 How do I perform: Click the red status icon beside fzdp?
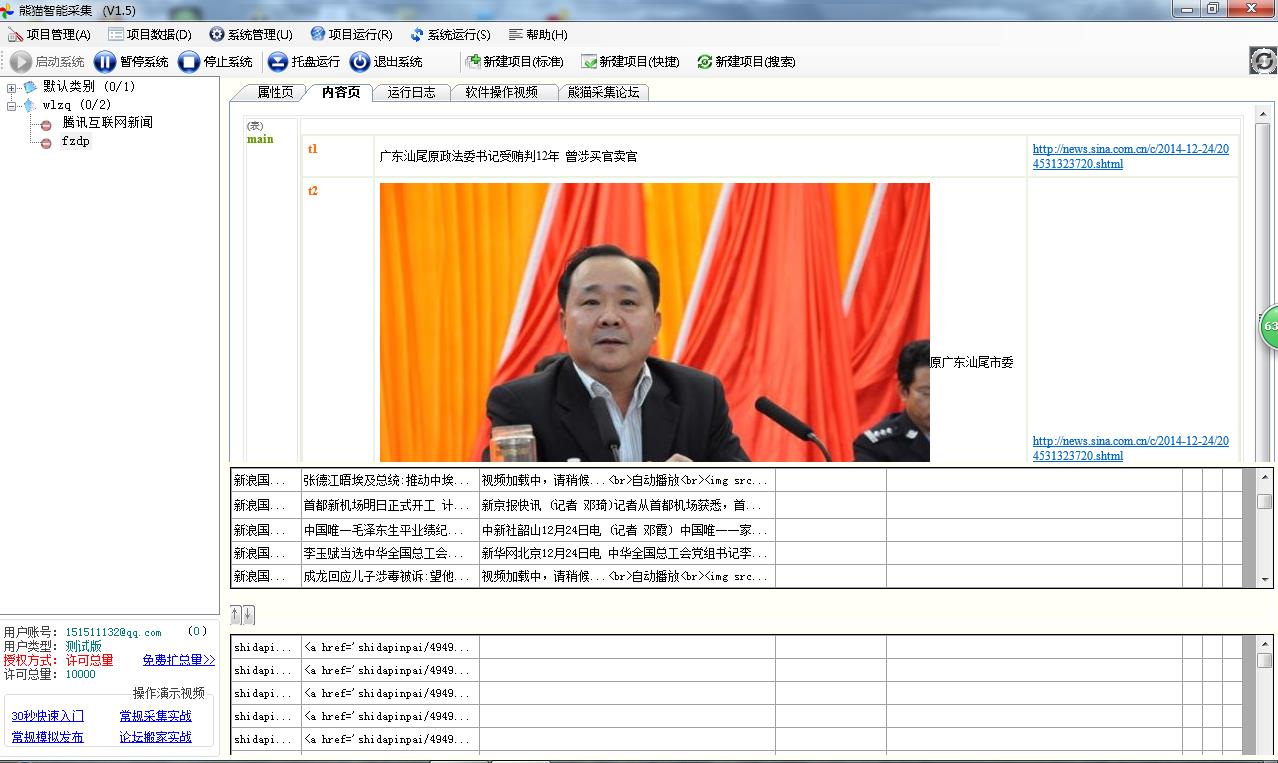click(46, 142)
